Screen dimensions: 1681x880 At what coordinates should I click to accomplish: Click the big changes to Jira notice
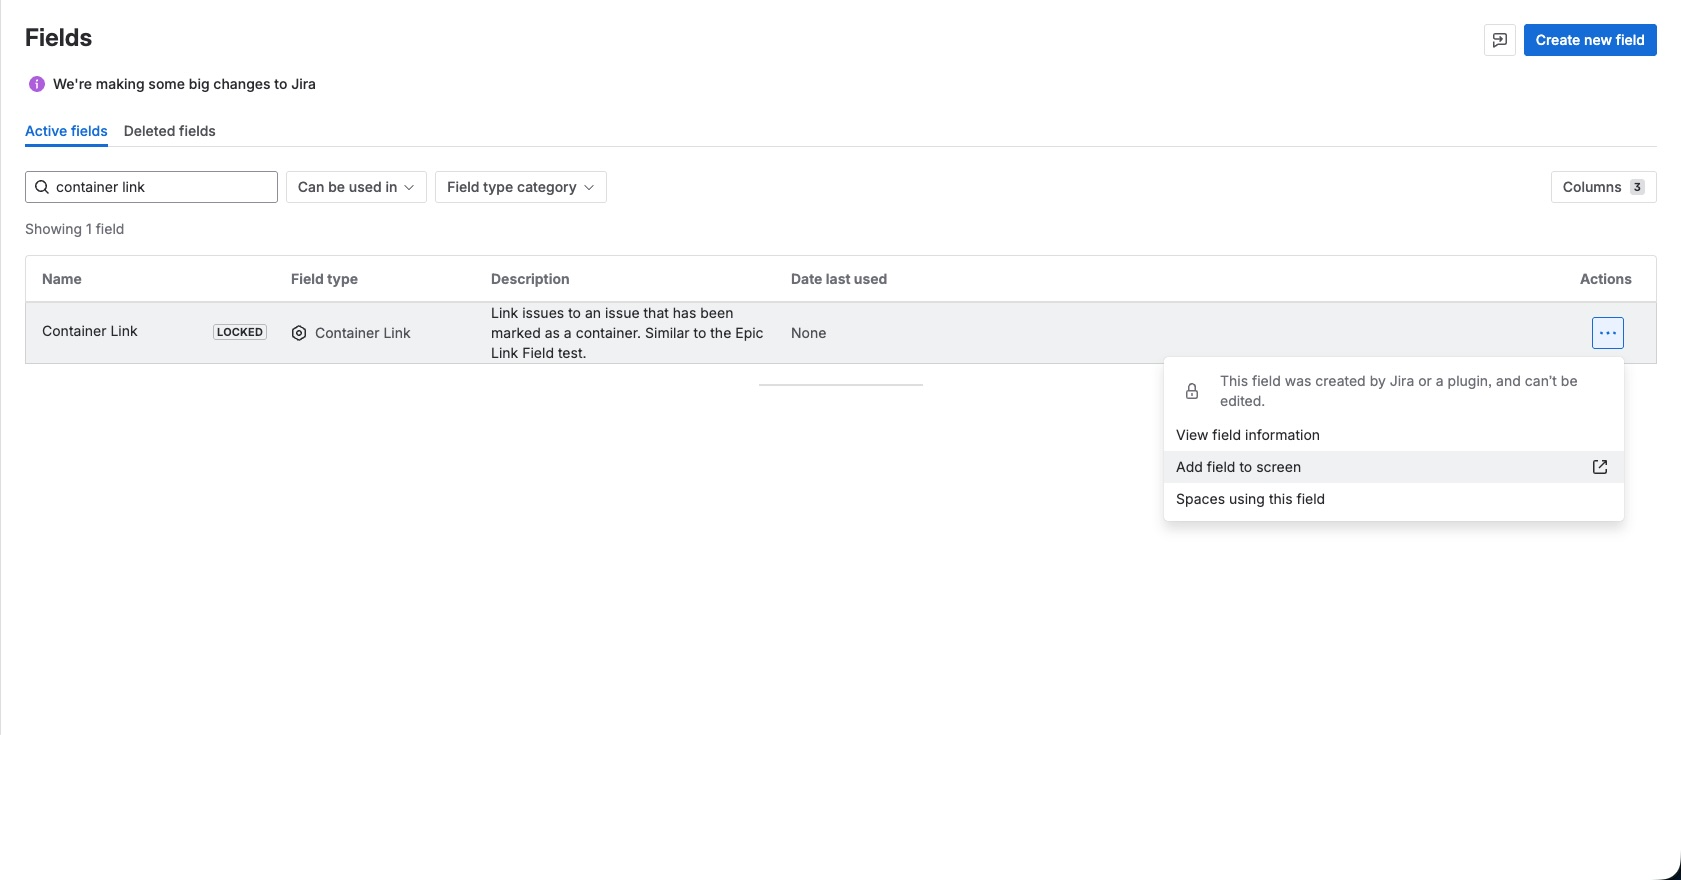click(x=184, y=84)
